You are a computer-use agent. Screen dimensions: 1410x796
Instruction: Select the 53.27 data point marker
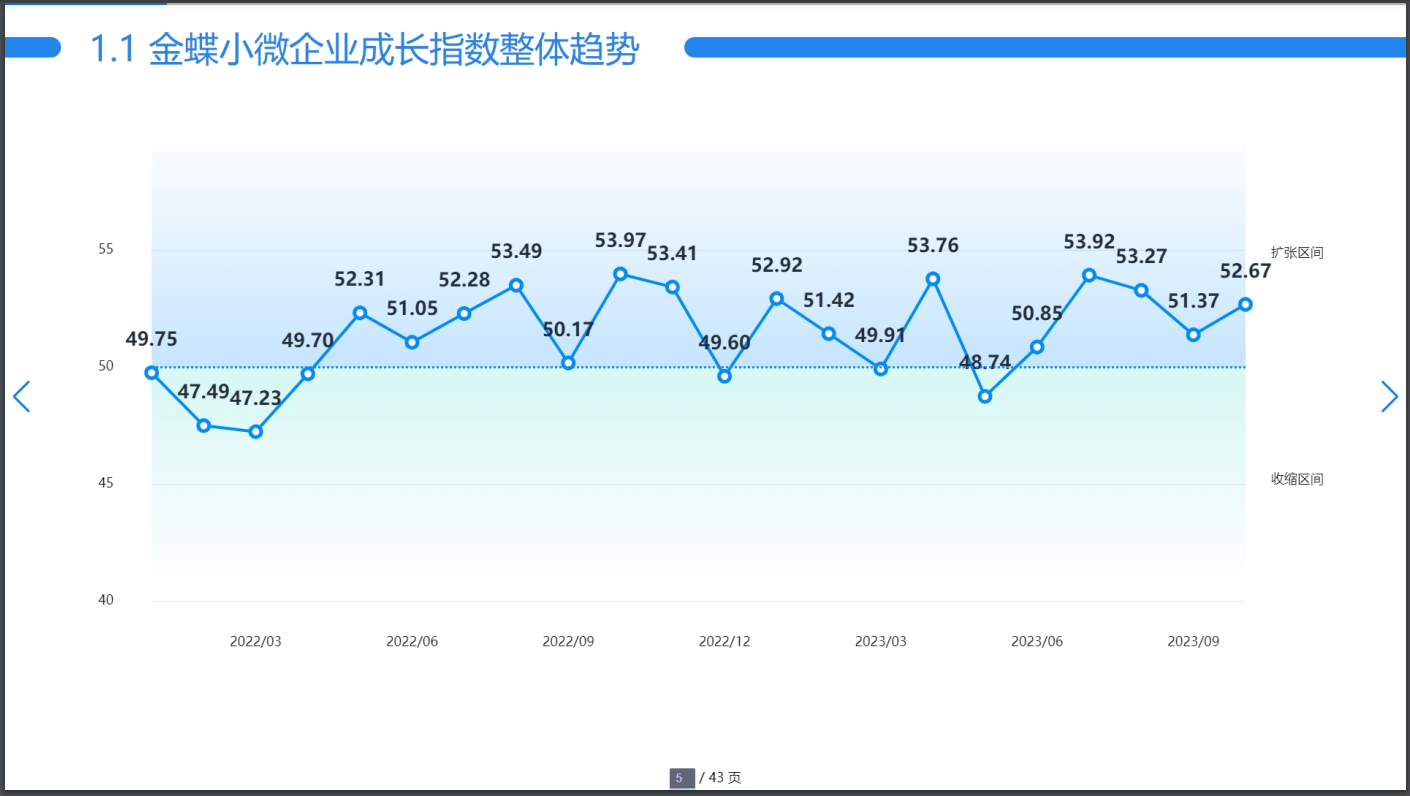click(1141, 290)
